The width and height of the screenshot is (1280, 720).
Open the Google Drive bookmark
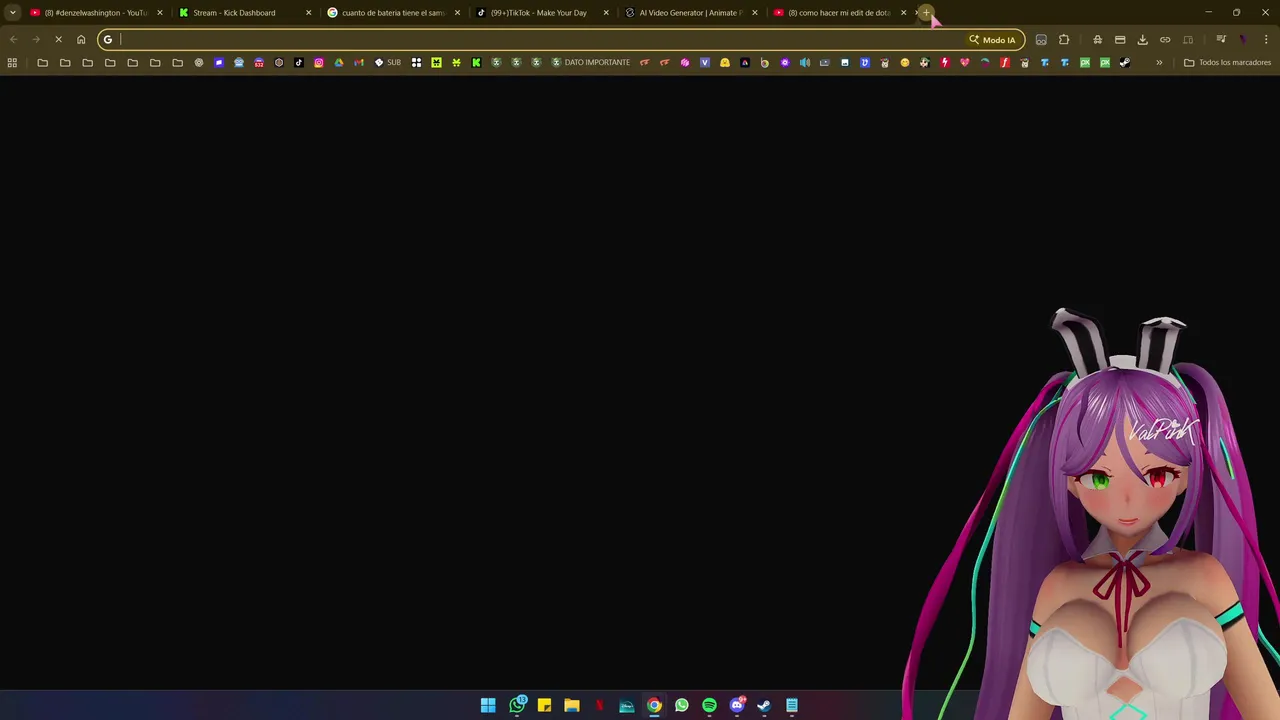tap(338, 63)
